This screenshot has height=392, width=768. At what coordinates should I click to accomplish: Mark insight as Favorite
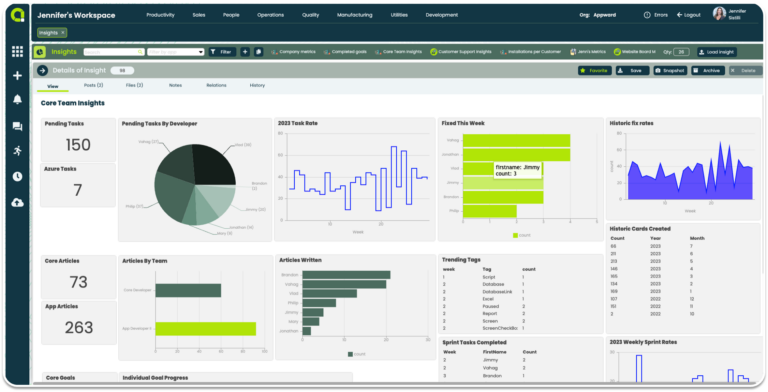click(594, 71)
